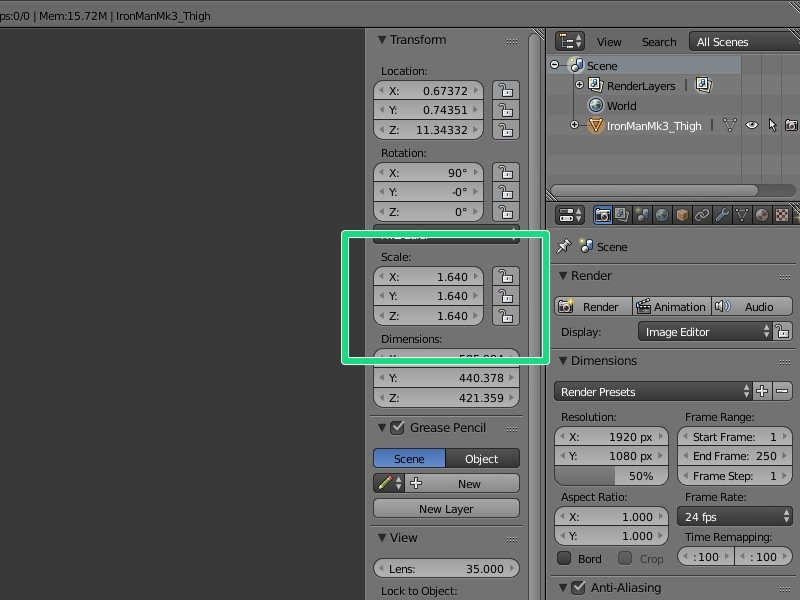Screen dimensions: 800x600
Task: Expand the IronManMk3_Thigh tree item
Action: pos(574,125)
